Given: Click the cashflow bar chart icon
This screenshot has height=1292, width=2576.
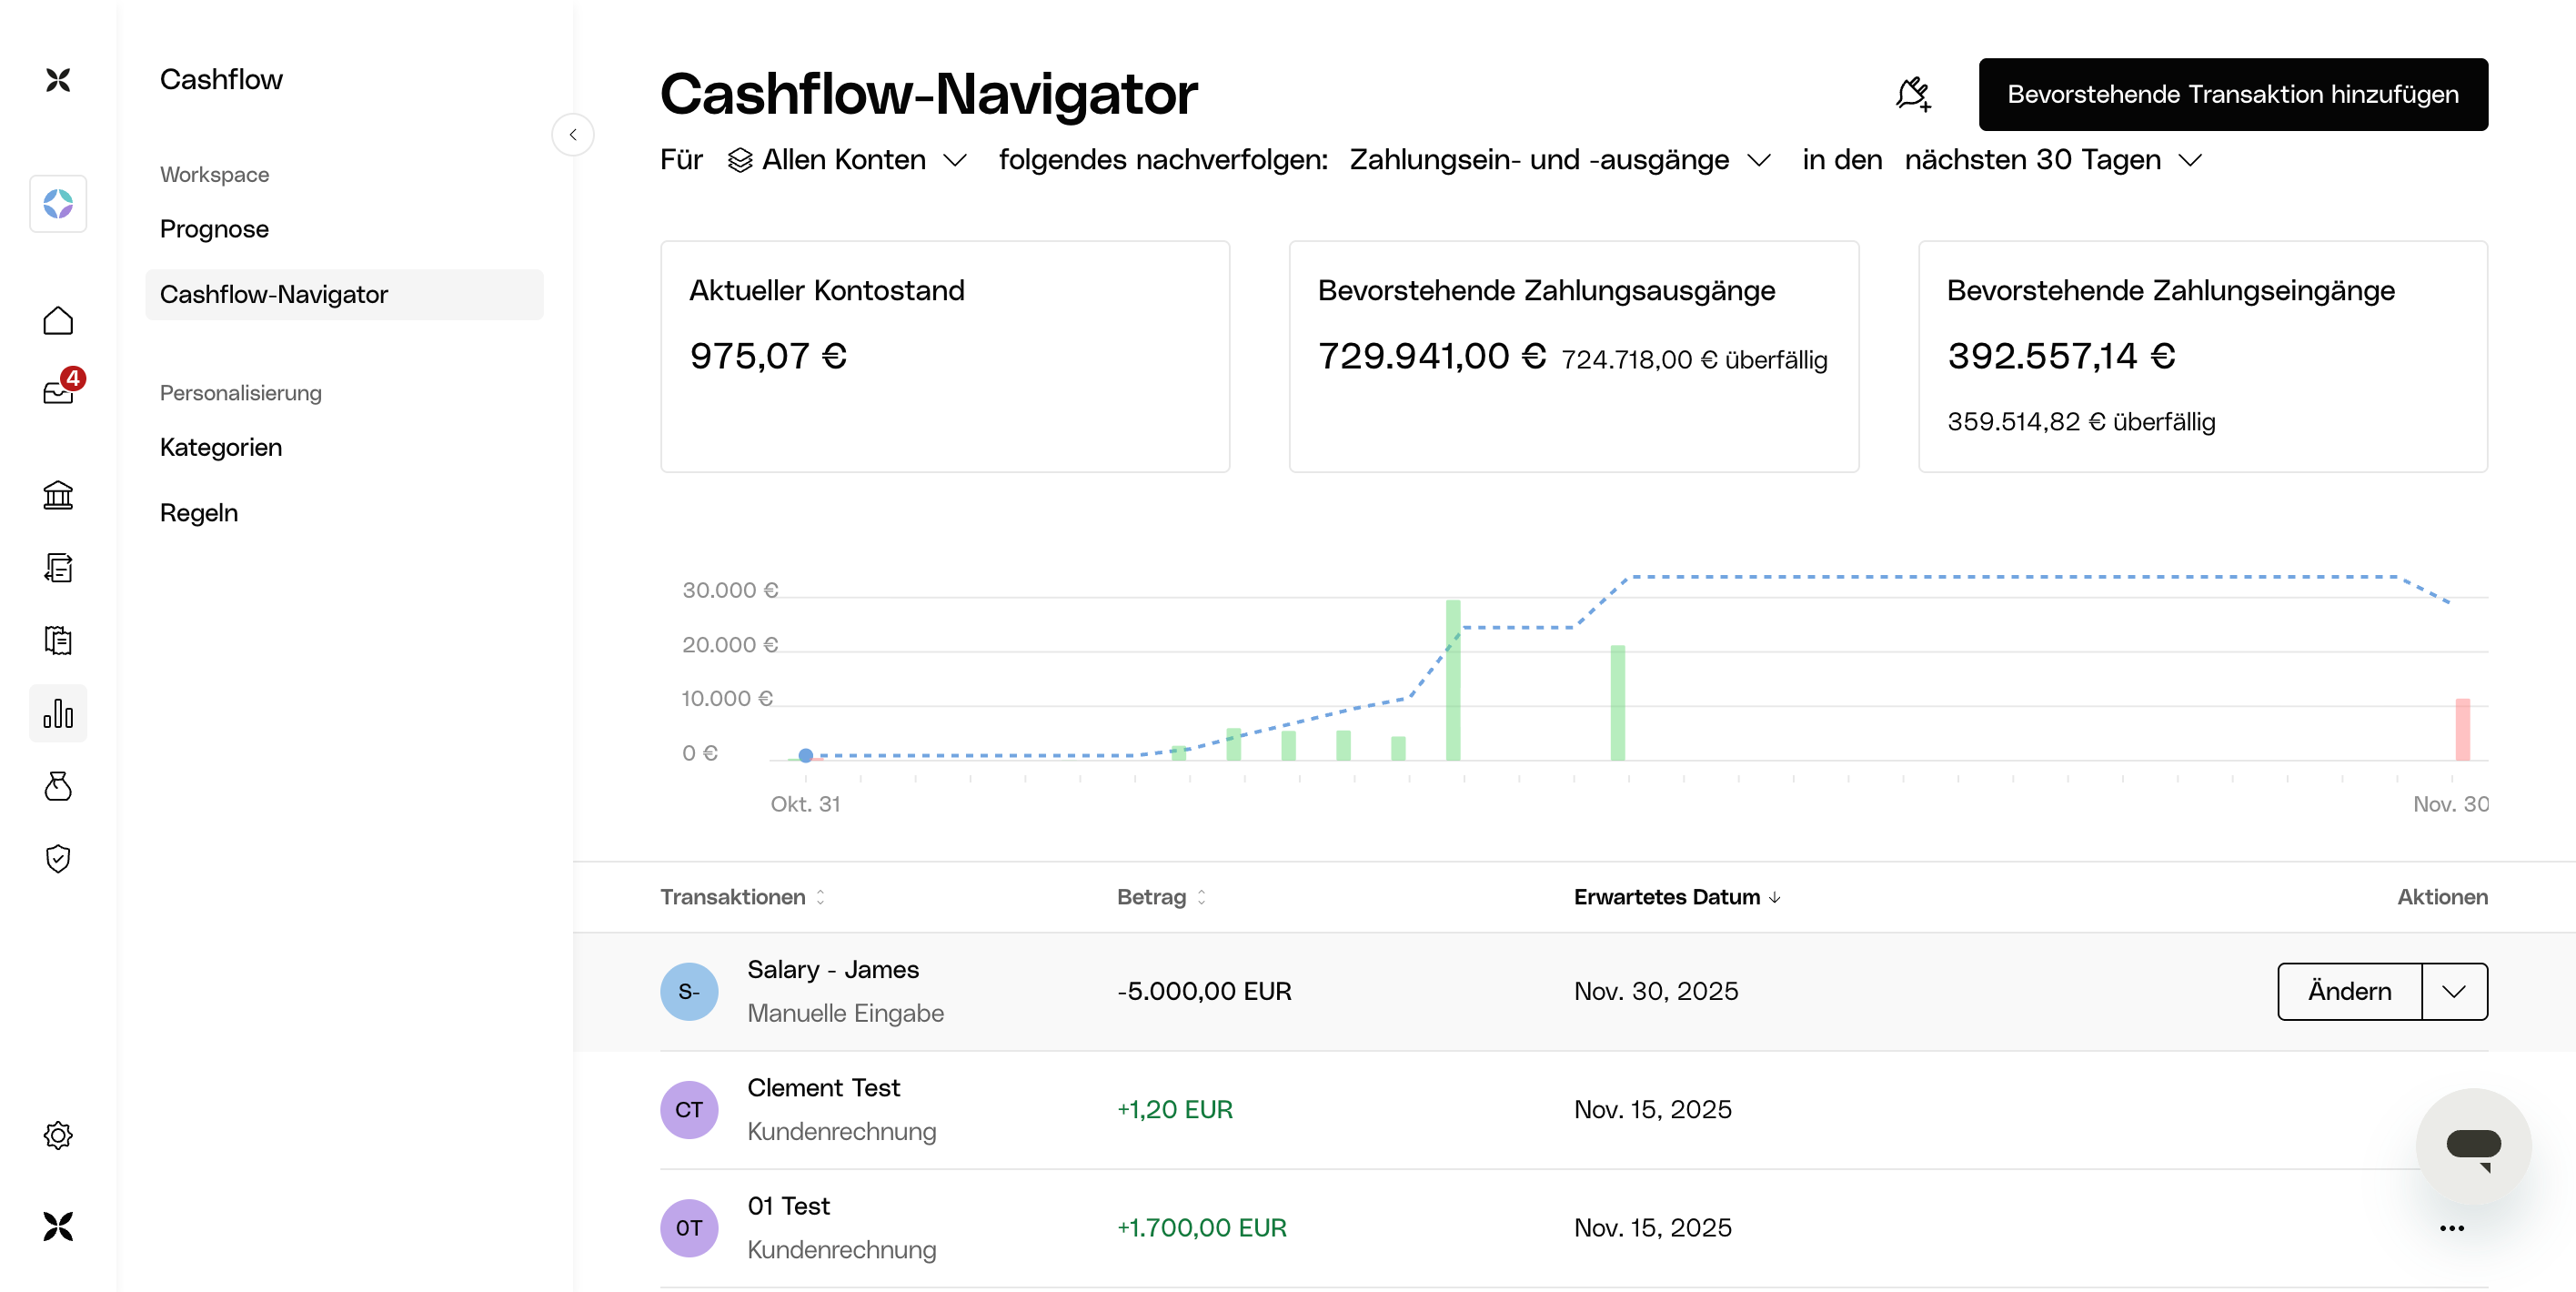Looking at the screenshot, I should [58, 713].
